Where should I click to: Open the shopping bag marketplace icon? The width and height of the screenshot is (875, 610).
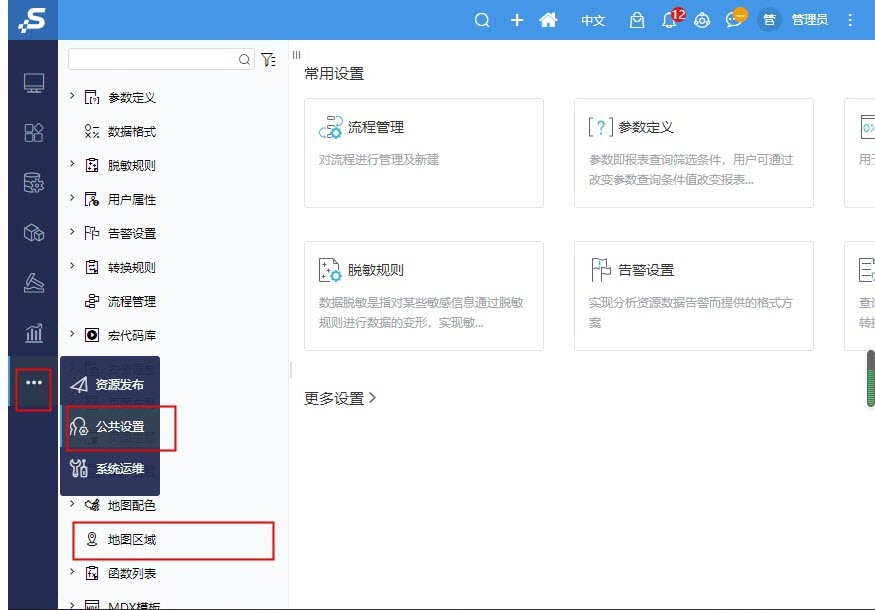click(x=637, y=21)
